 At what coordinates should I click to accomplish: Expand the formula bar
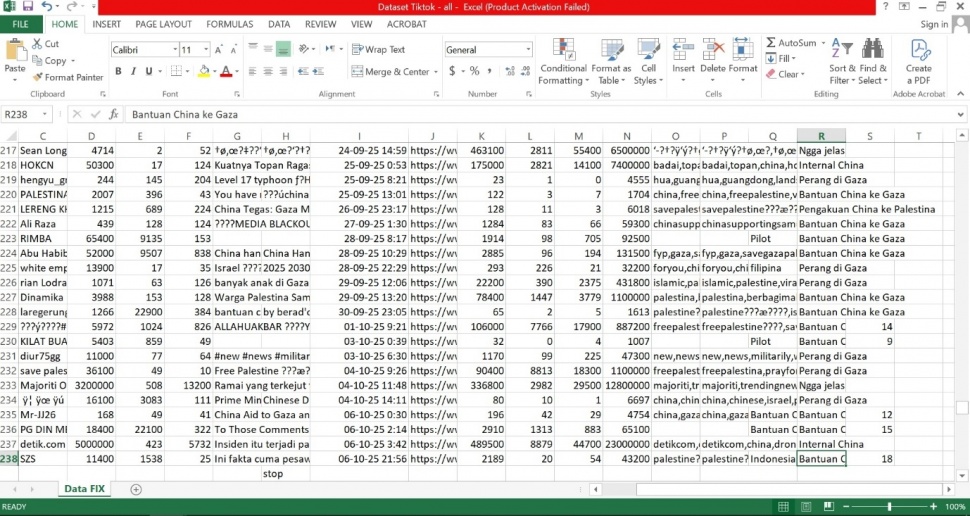(961, 114)
